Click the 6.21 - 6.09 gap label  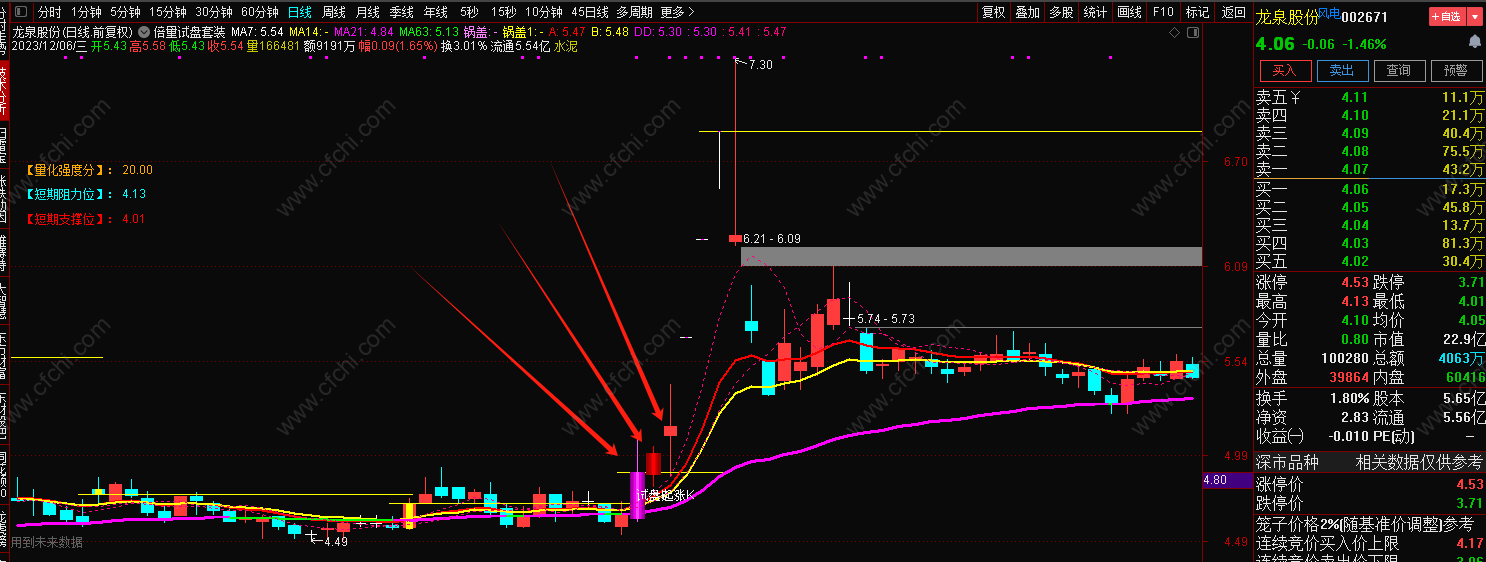pos(772,239)
